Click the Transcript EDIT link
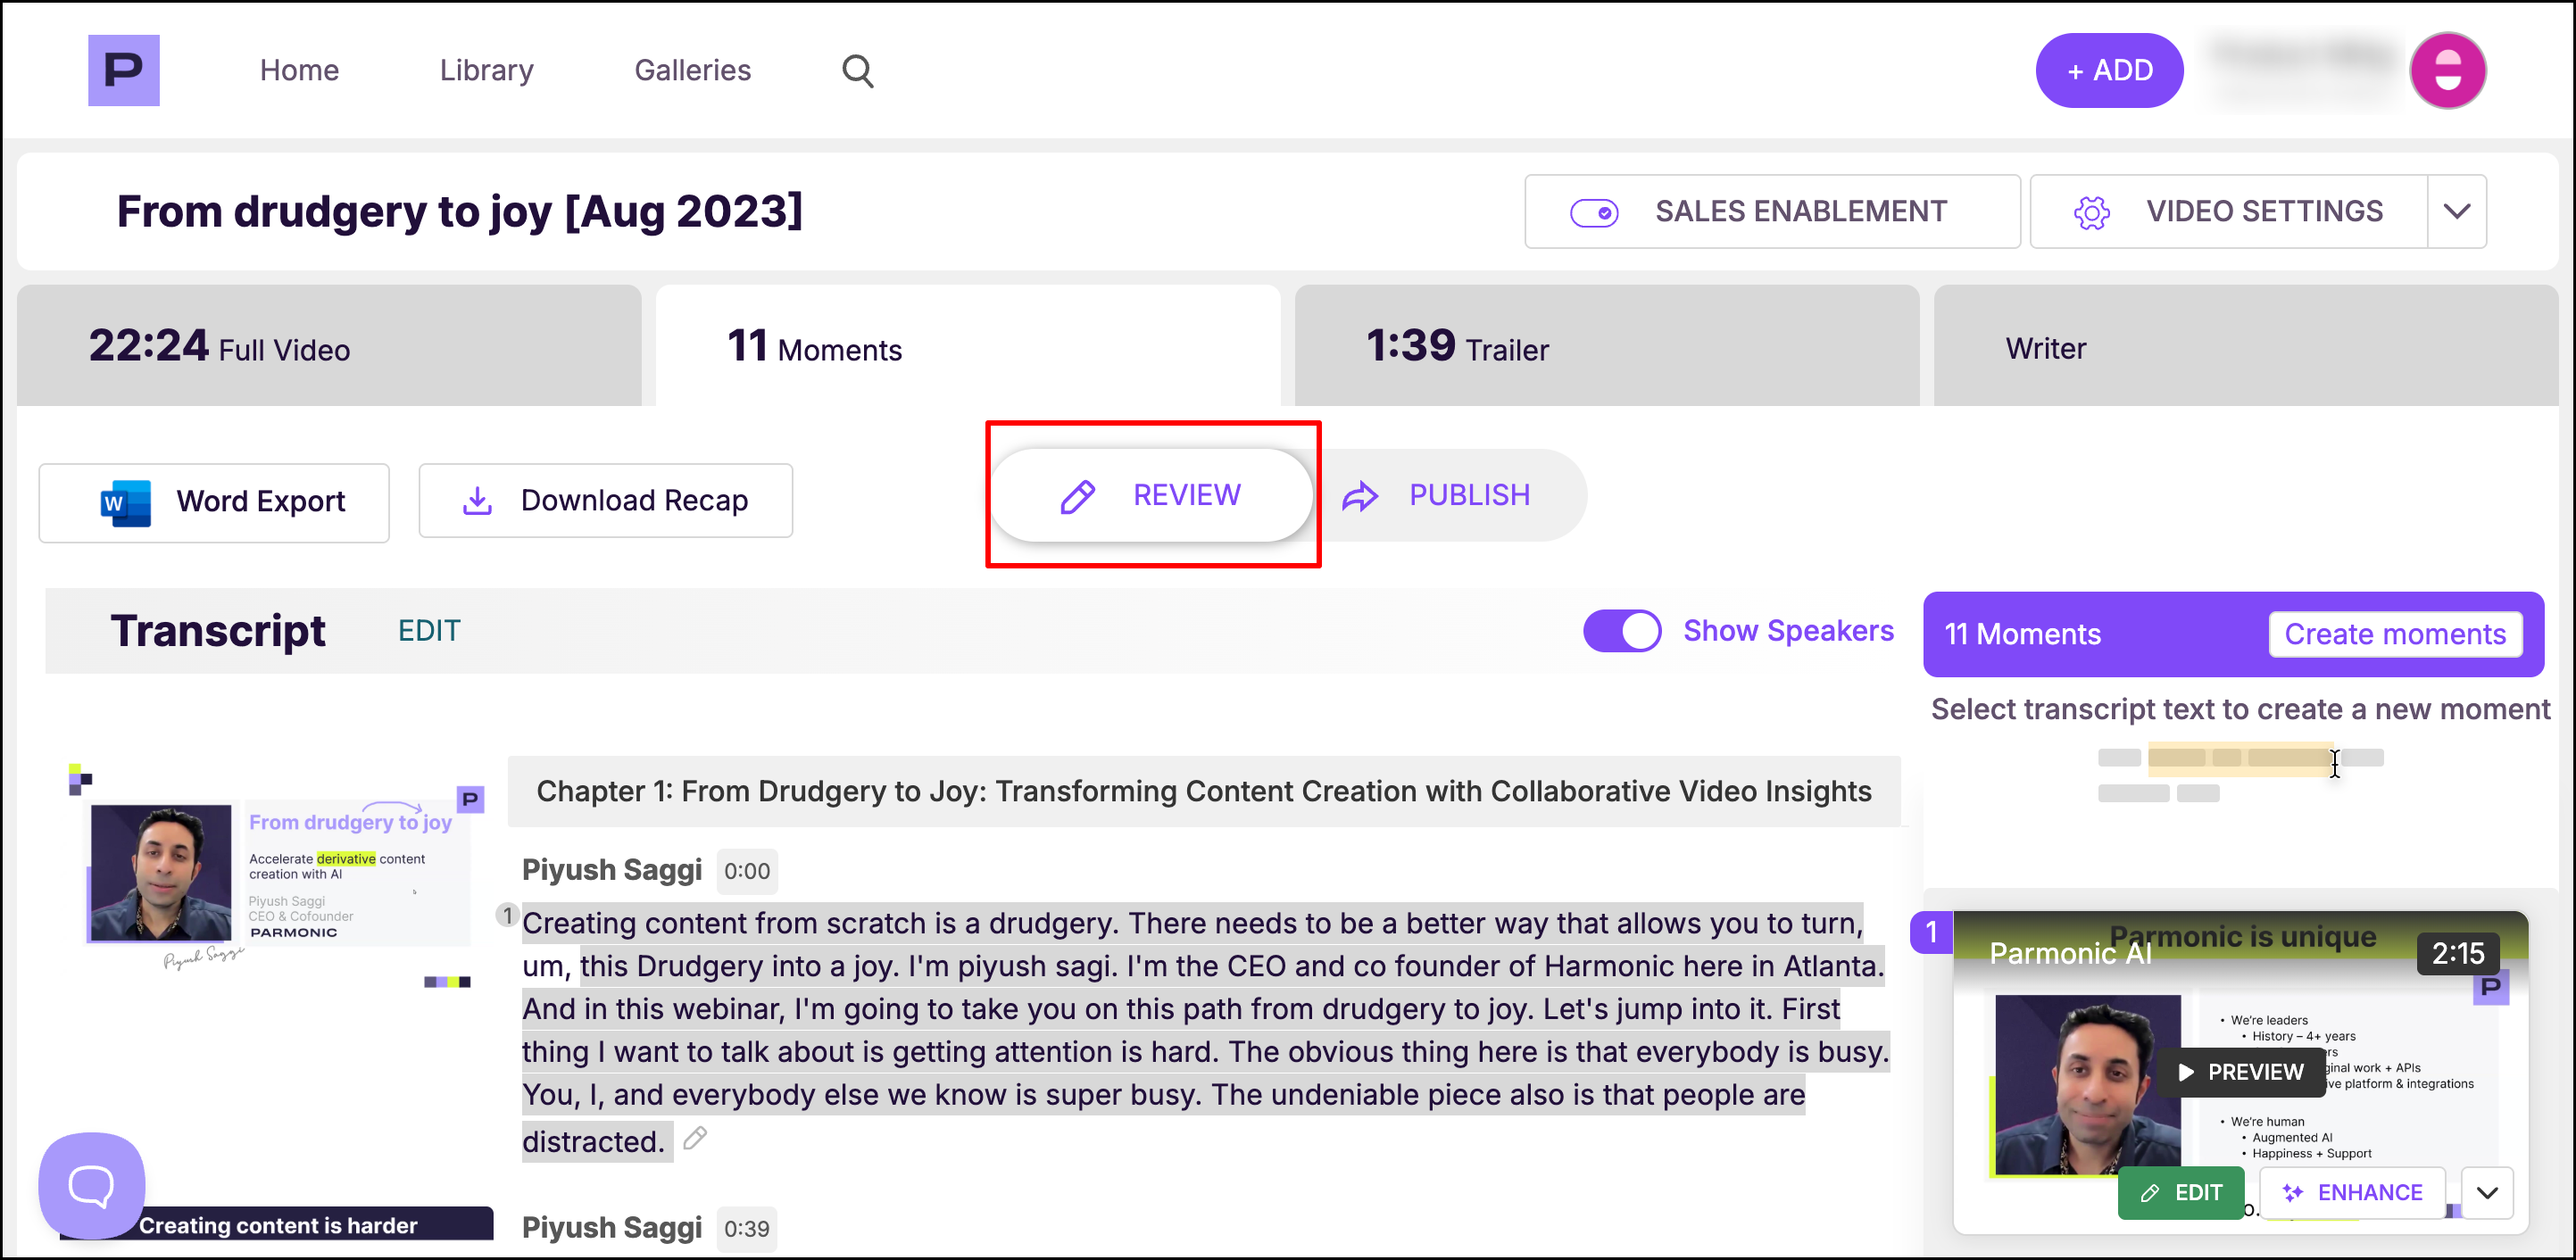 pos(429,631)
